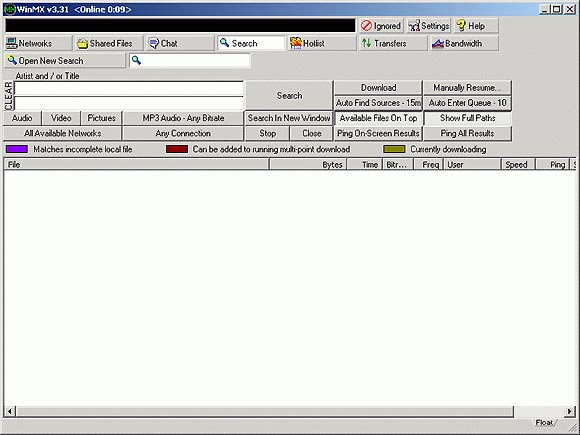Viewport: 580px width, 435px height.
Task: Open the Ignored users list
Action: [381, 26]
